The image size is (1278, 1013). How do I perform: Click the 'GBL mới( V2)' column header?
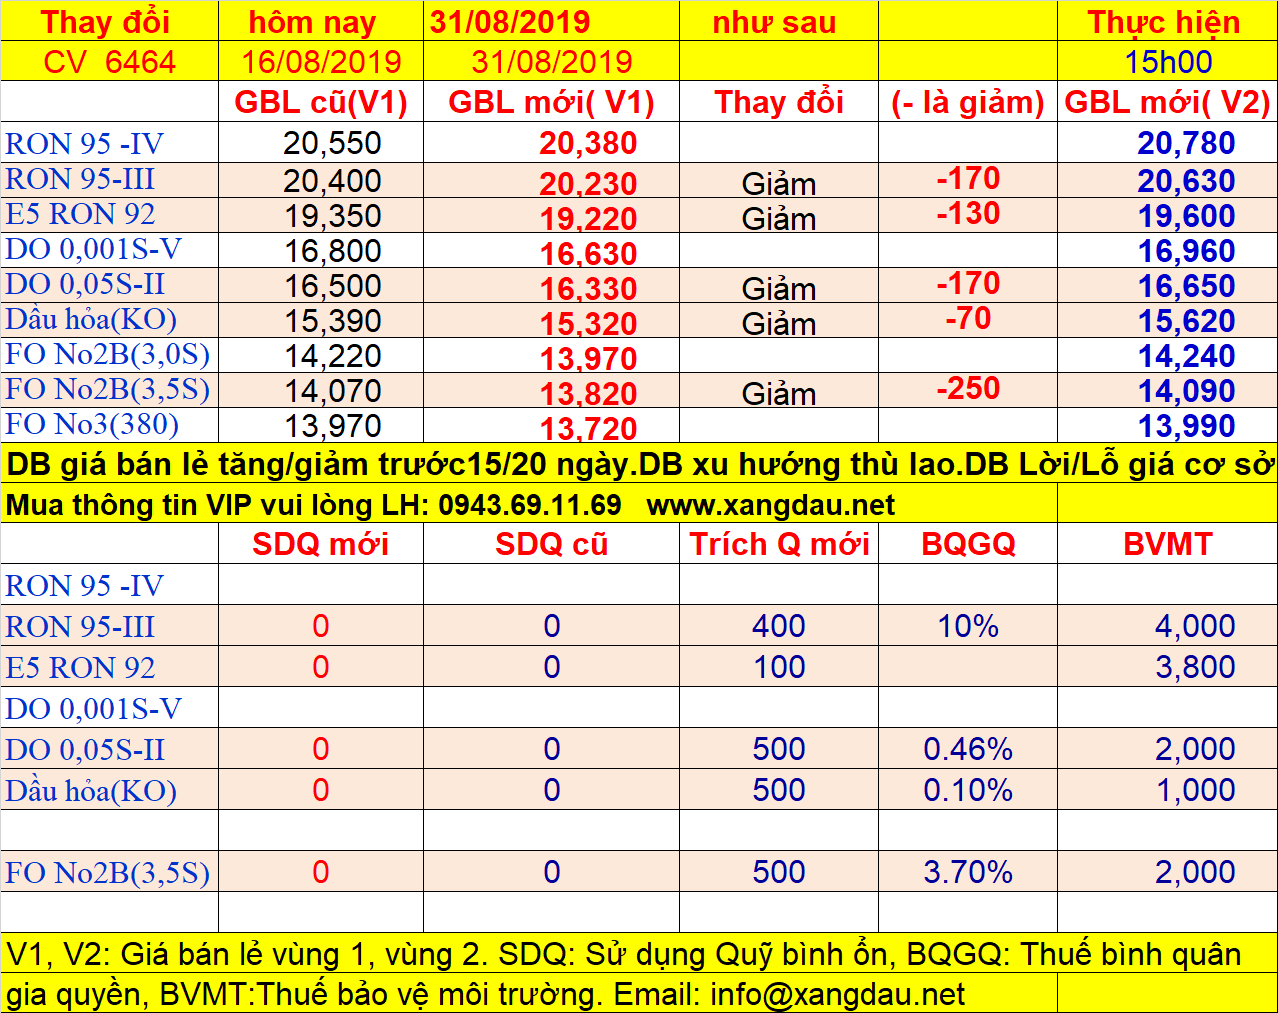click(x=1167, y=102)
